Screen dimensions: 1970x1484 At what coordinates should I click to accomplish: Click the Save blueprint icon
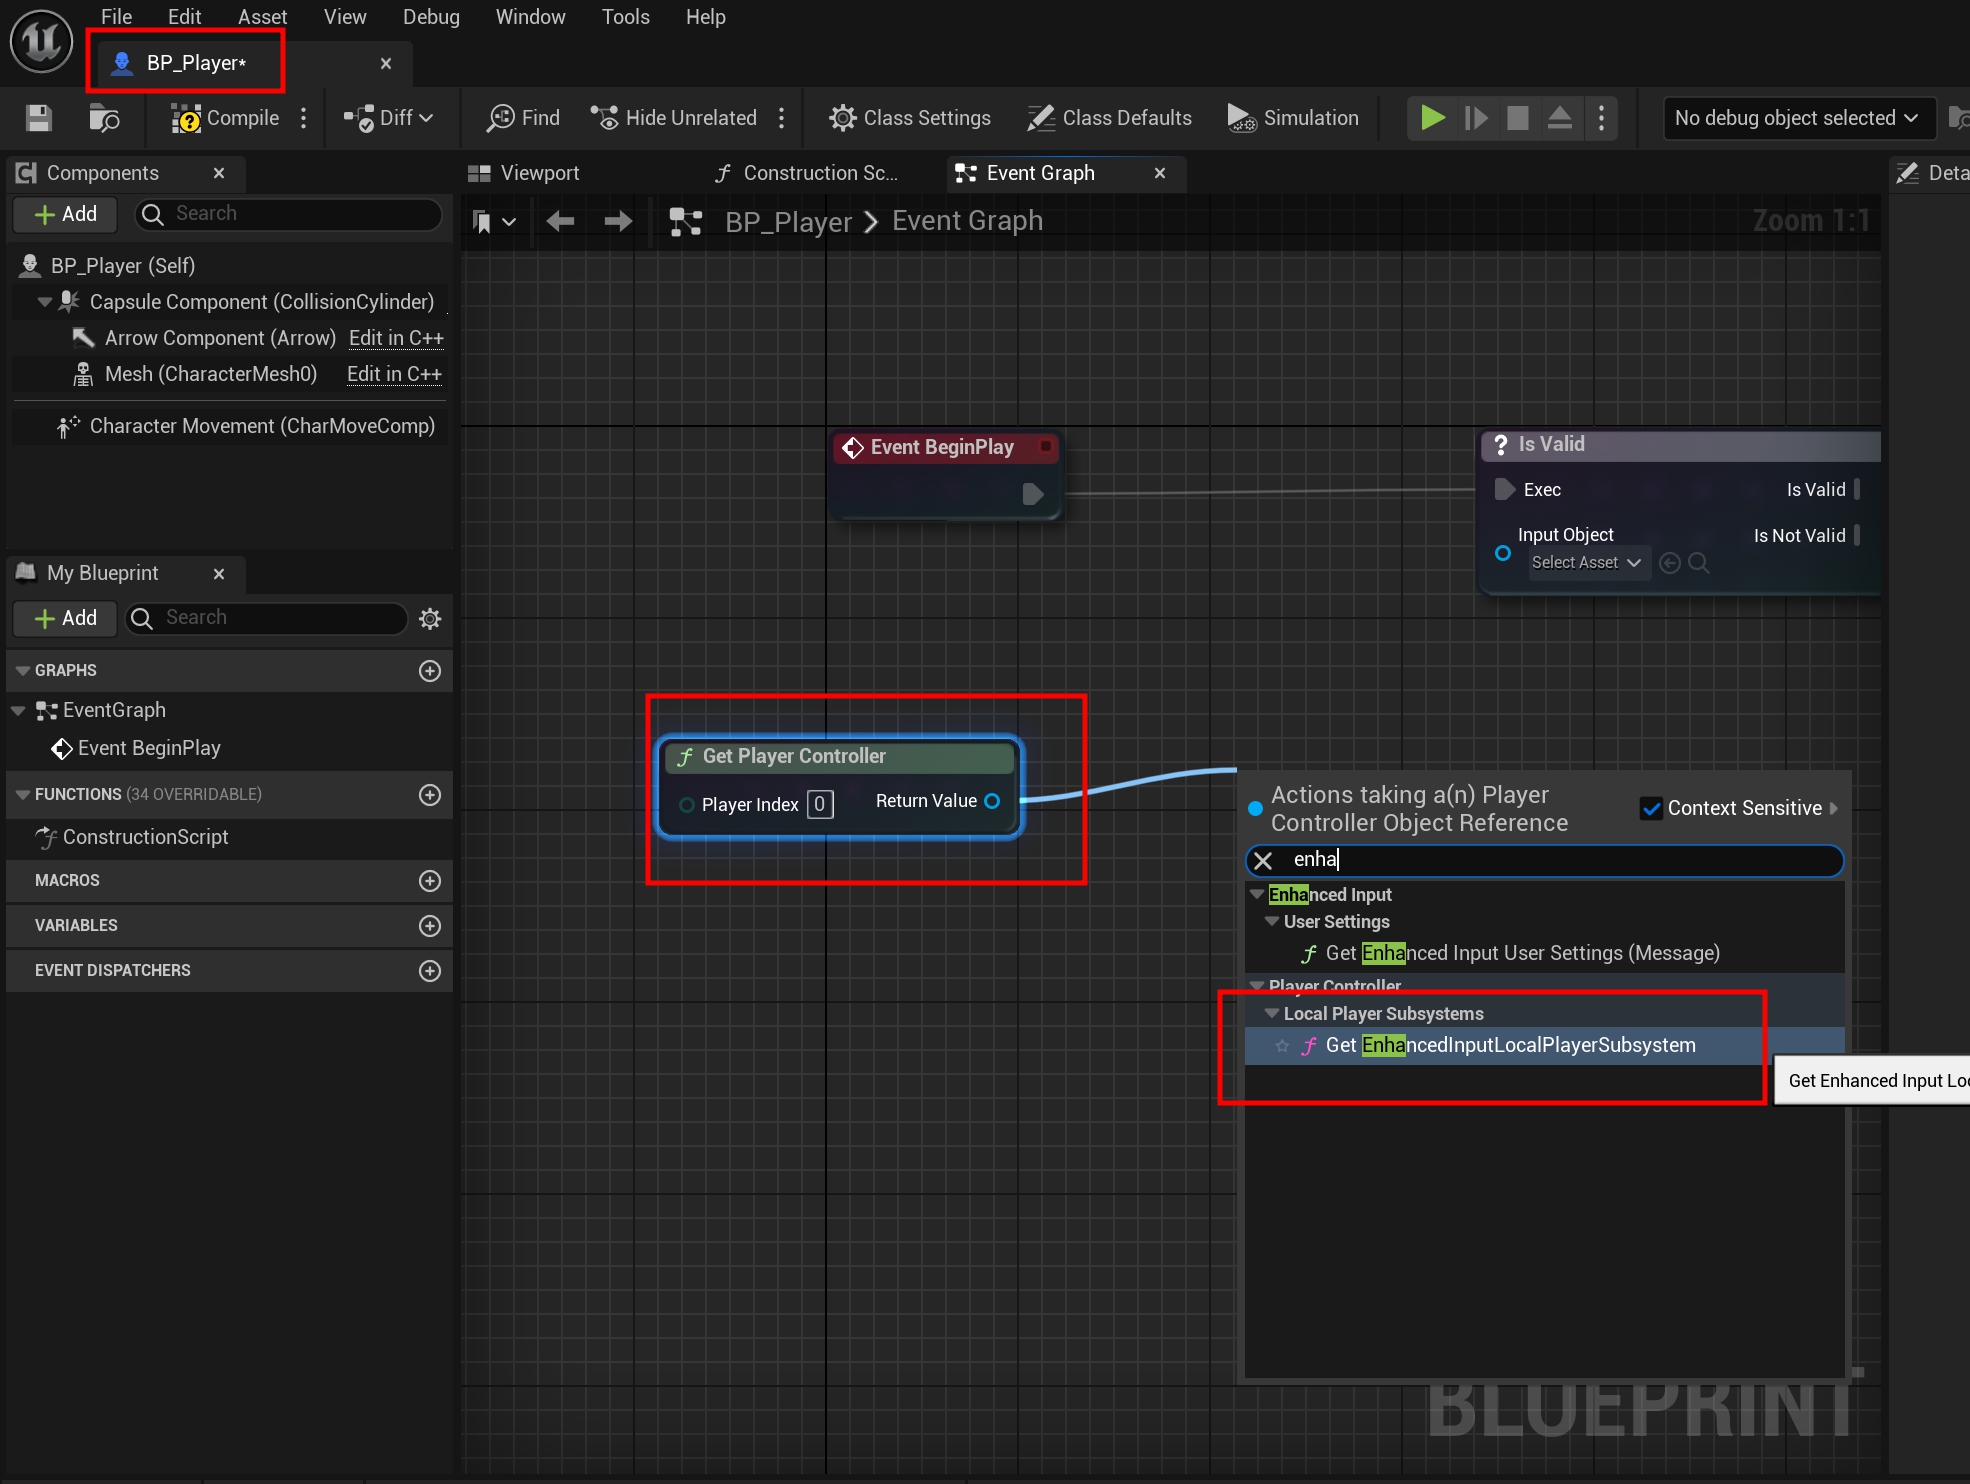(x=39, y=118)
